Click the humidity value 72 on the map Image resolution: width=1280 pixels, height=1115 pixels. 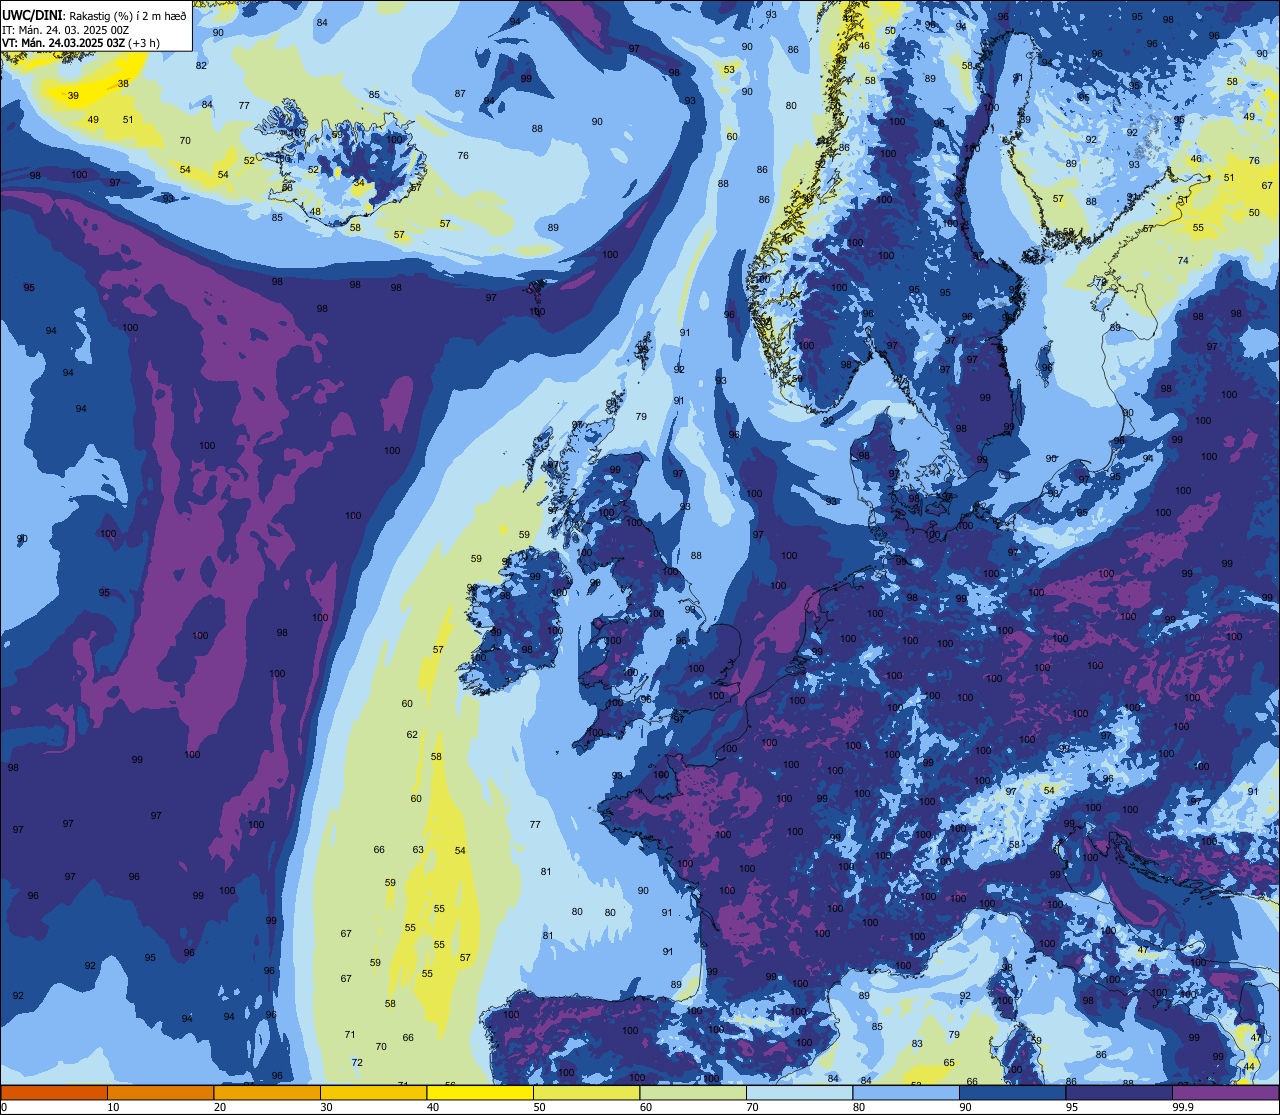(x=357, y=1062)
